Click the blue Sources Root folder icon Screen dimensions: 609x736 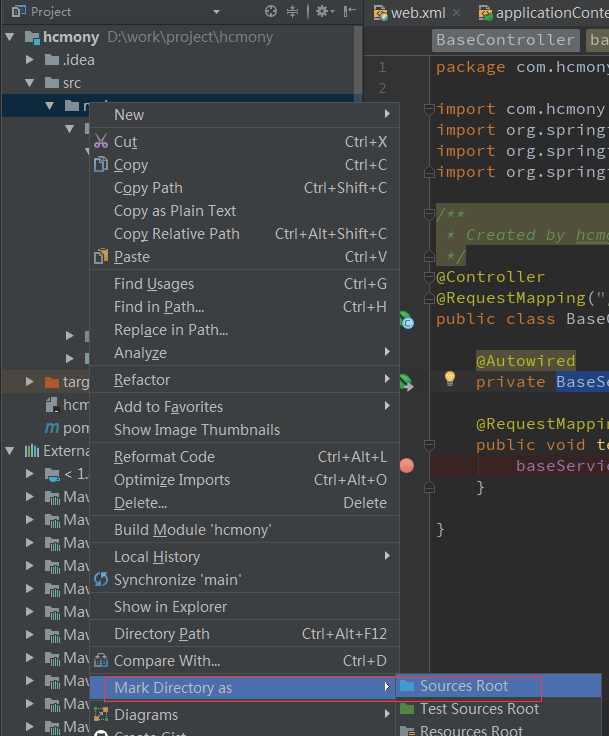[407, 686]
